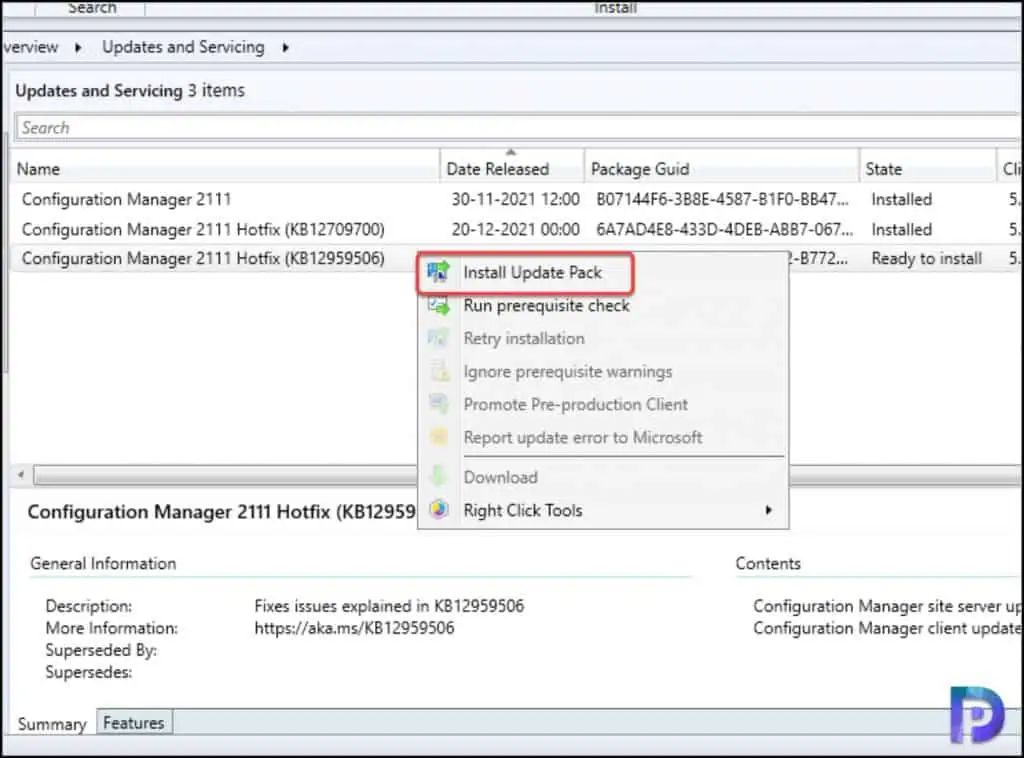The width and height of the screenshot is (1024, 758).
Task: Sort by the Name column header
Action: coord(225,169)
